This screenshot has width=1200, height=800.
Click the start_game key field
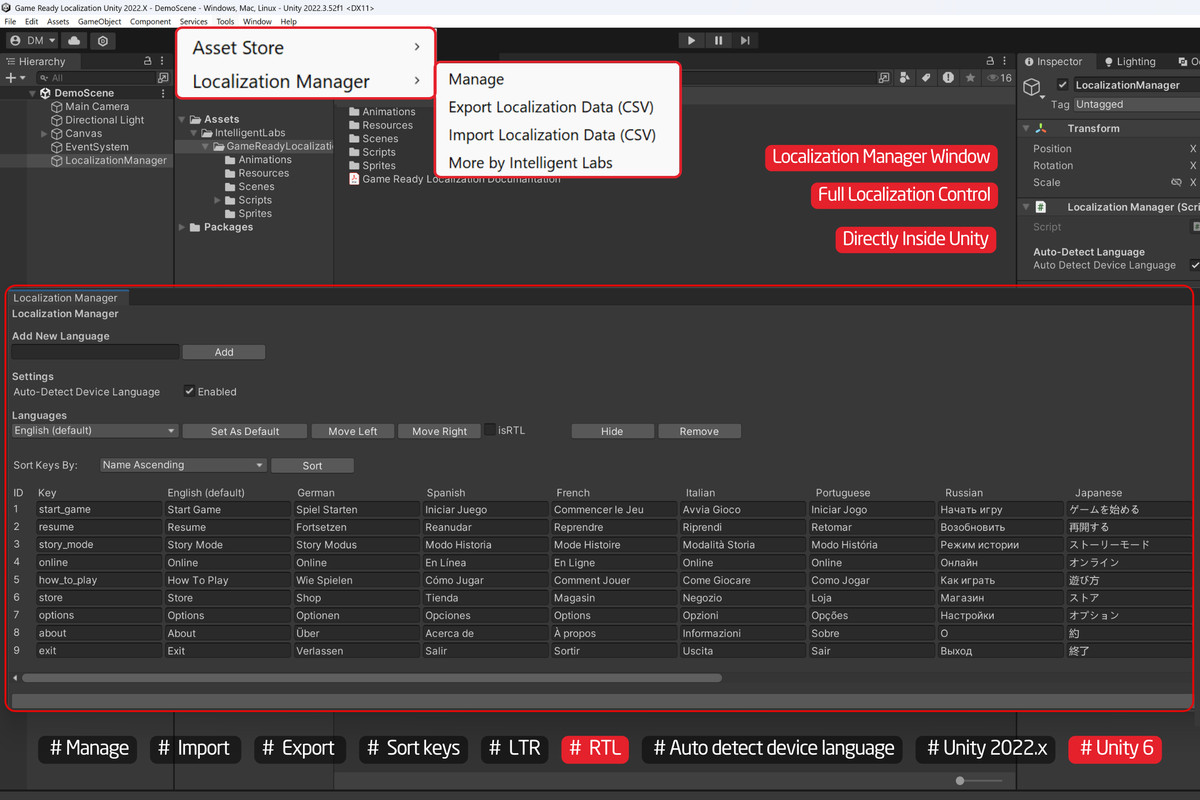(98, 509)
